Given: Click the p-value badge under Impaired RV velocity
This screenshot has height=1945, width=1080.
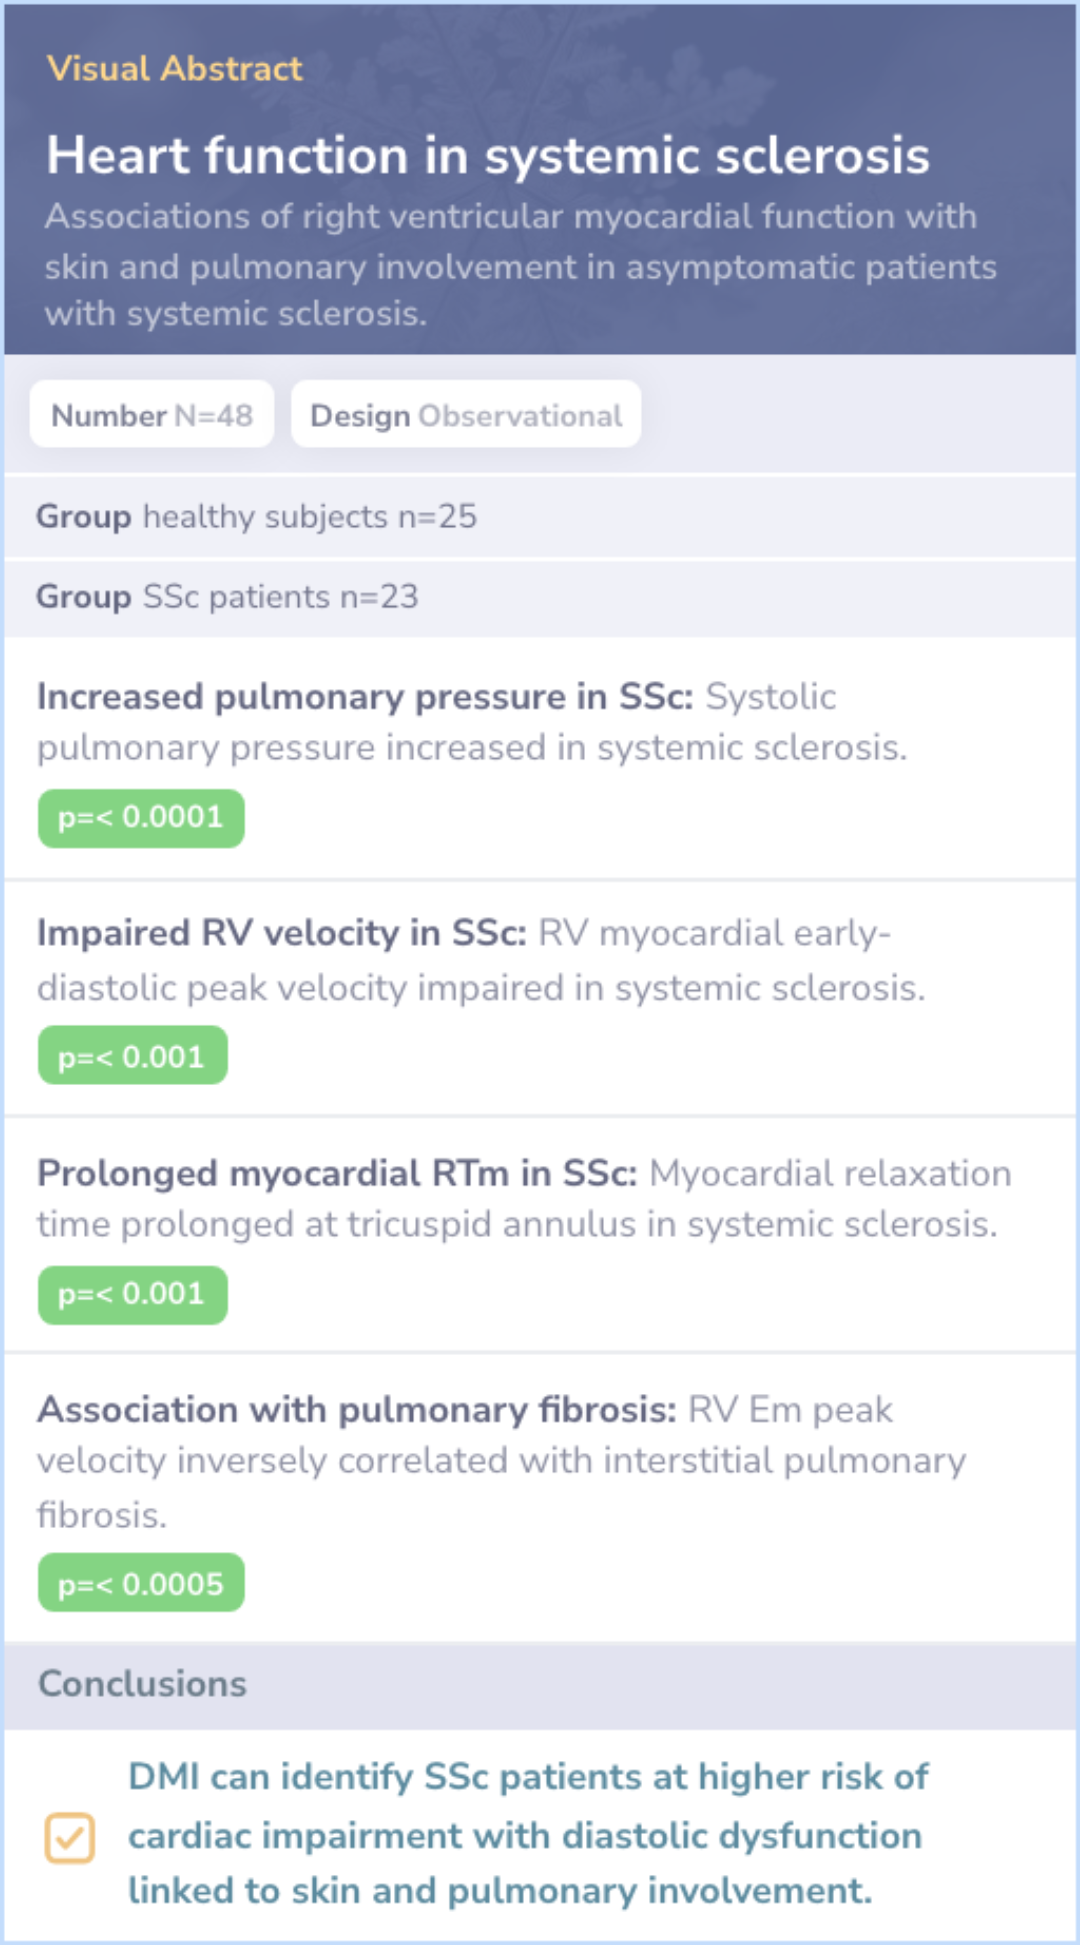Looking at the screenshot, I should [132, 1056].
